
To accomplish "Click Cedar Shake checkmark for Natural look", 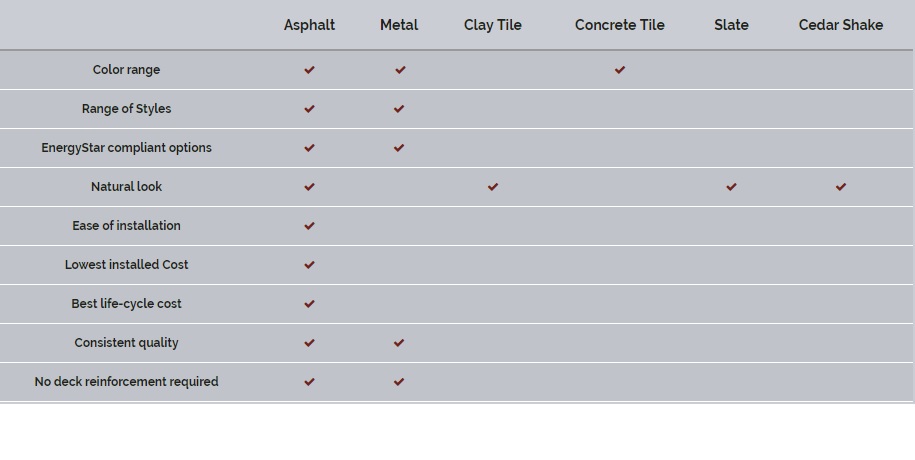I will (841, 187).
